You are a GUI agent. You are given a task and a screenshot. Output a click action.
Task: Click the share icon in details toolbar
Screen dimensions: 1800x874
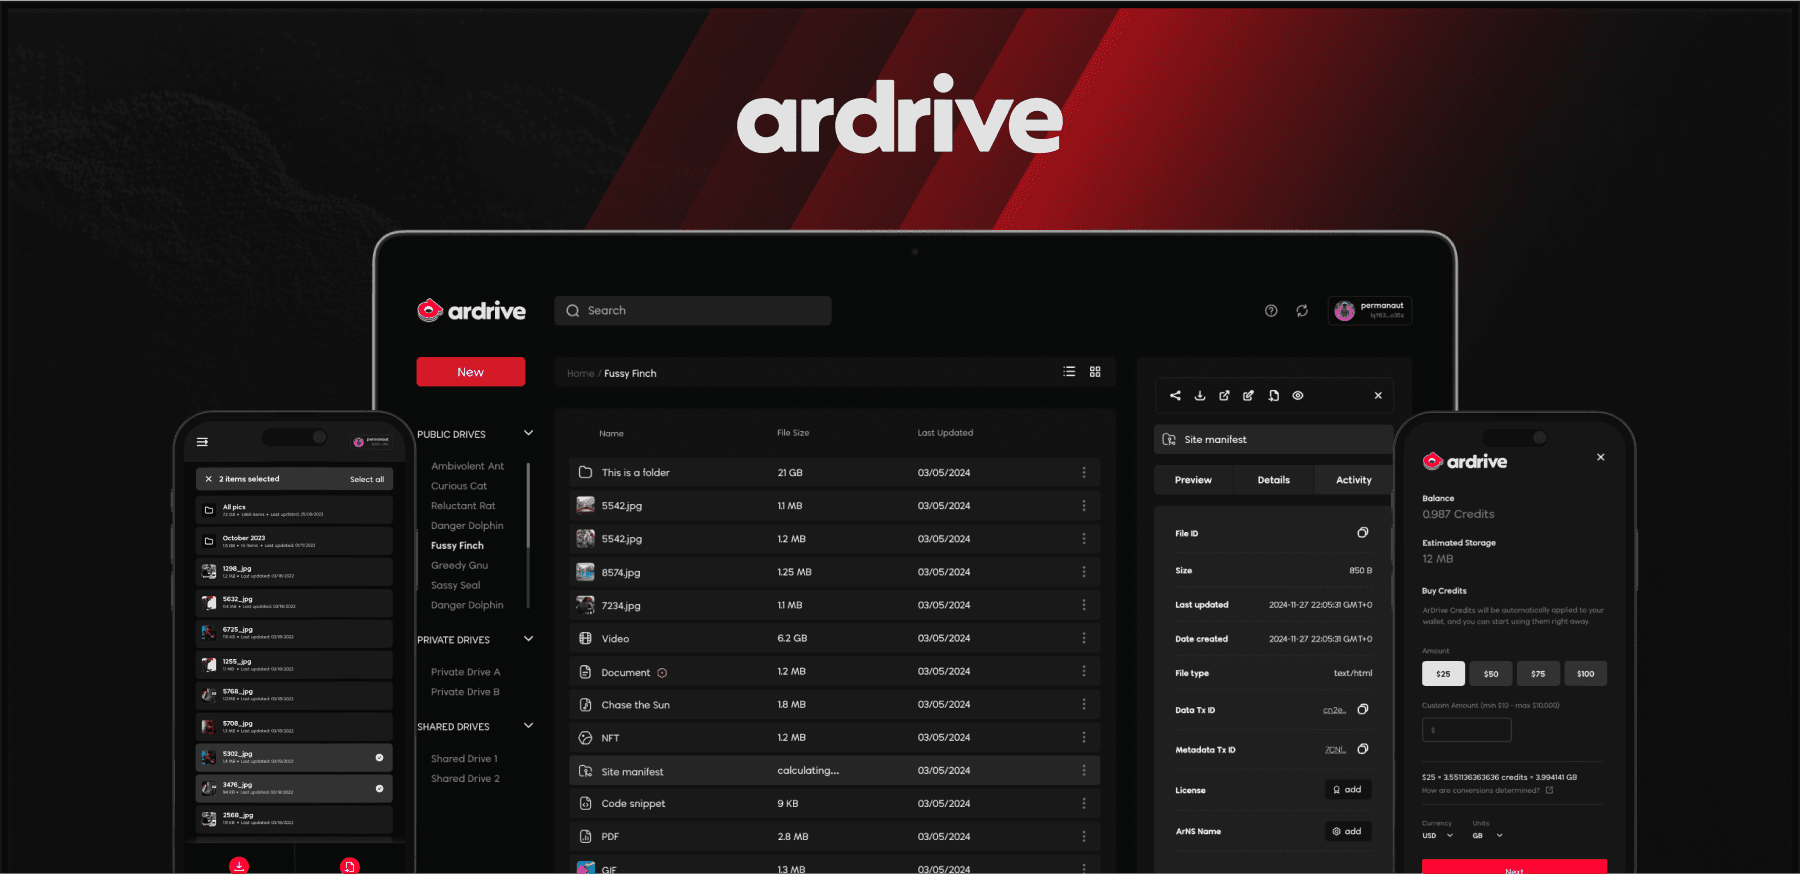click(x=1175, y=396)
